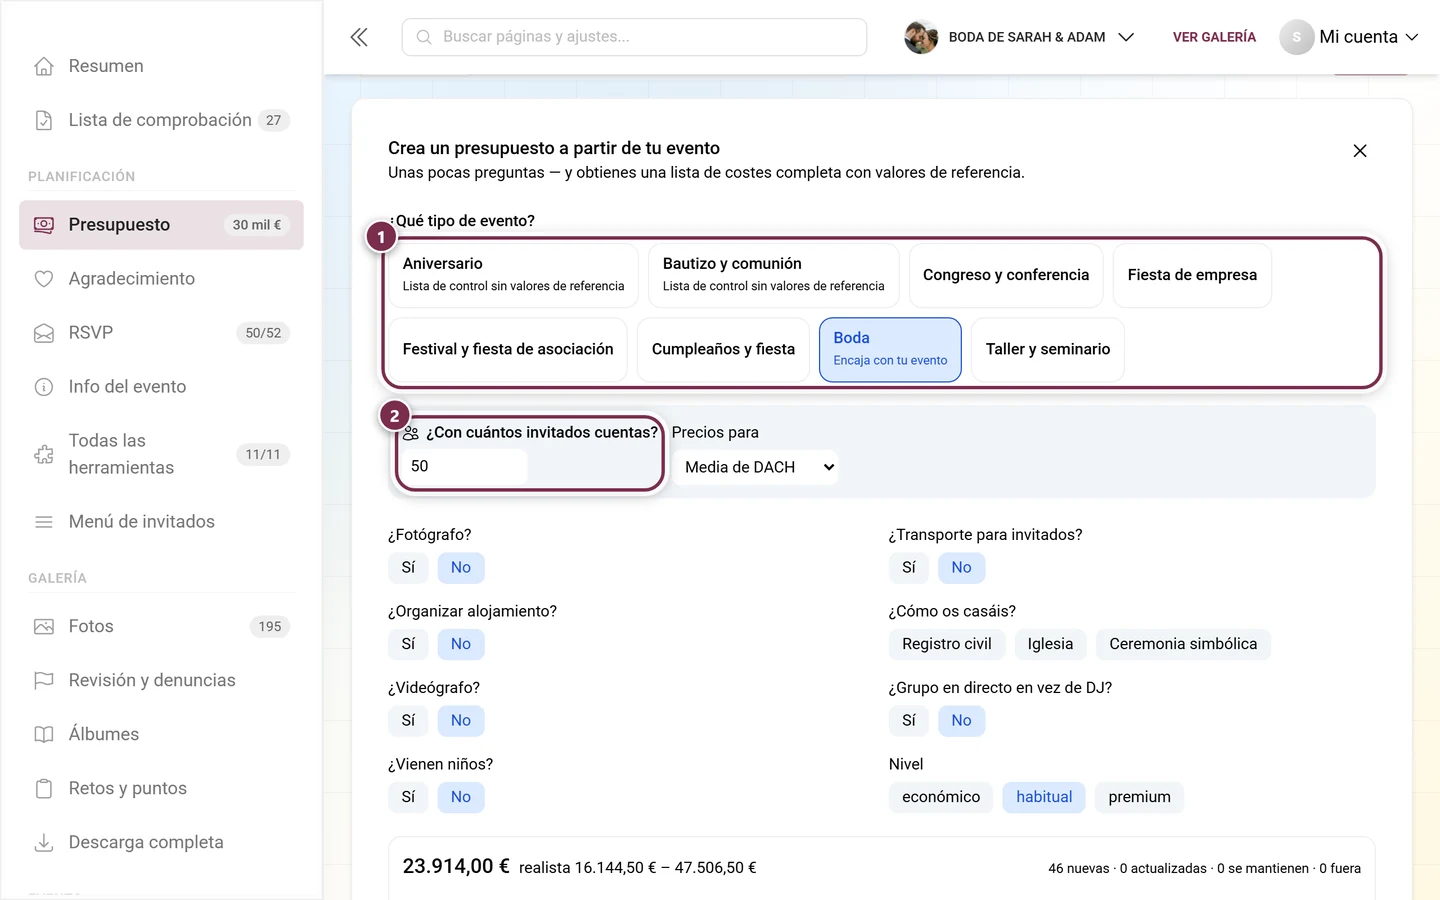The height and width of the screenshot is (900, 1440).
Task: Open Agradecimiento in the sidebar
Action: (161, 279)
